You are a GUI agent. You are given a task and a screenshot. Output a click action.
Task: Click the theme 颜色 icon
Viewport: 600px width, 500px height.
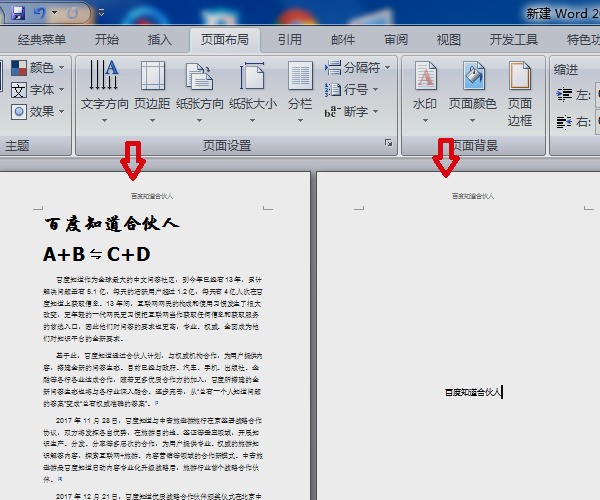click(19, 68)
